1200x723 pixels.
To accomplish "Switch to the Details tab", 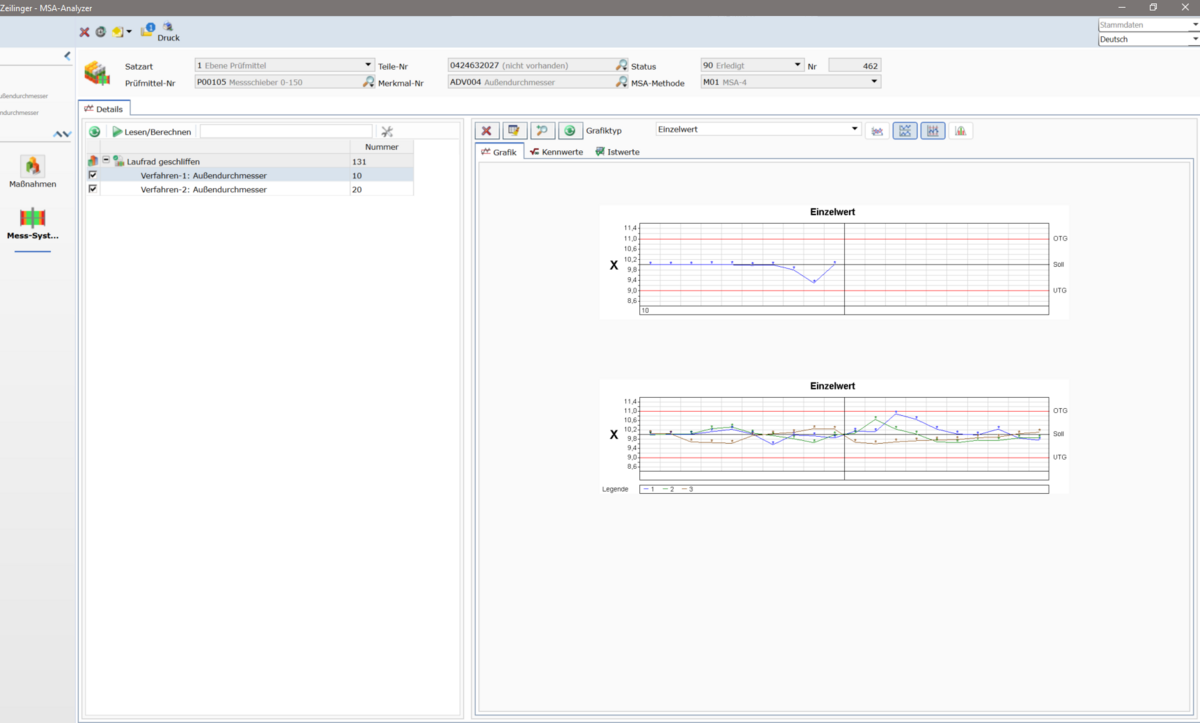I will (x=104, y=108).
